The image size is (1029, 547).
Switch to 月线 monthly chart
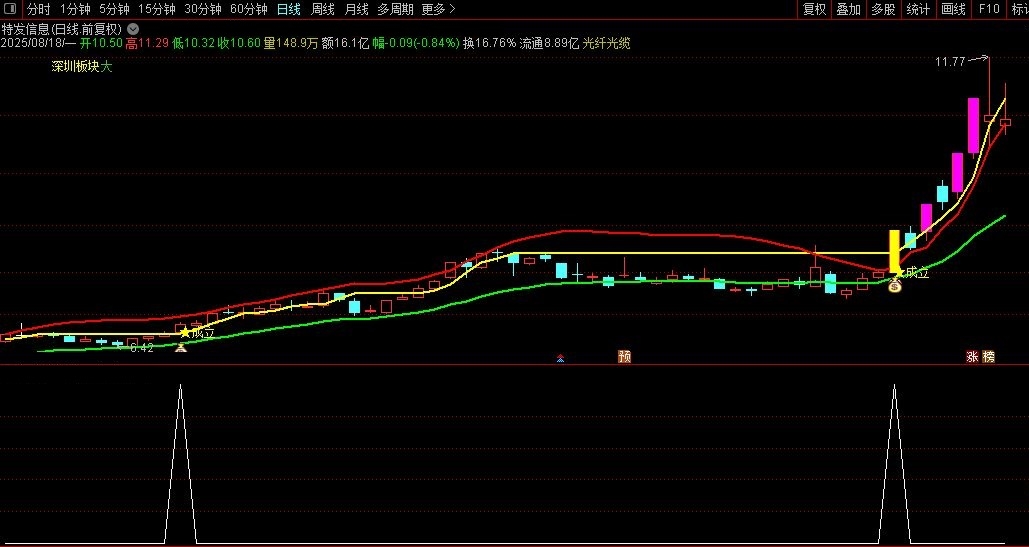(356, 9)
